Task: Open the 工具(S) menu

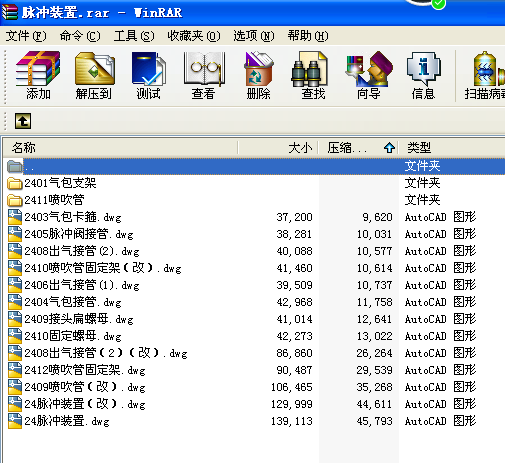Action: (x=134, y=36)
